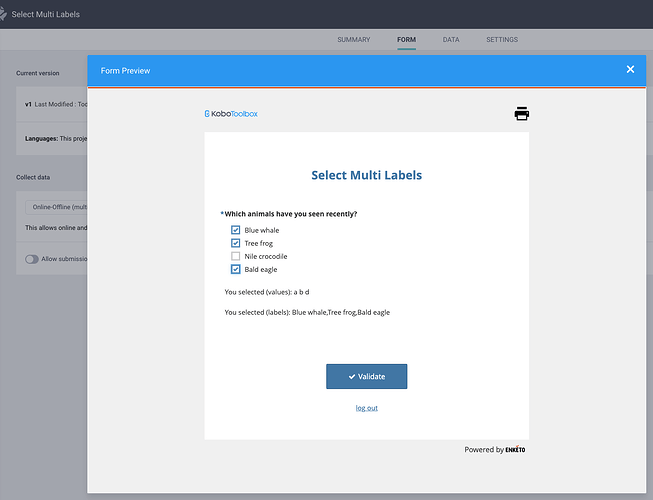Open the Online-Offline collection method dropdown

tap(56, 207)
